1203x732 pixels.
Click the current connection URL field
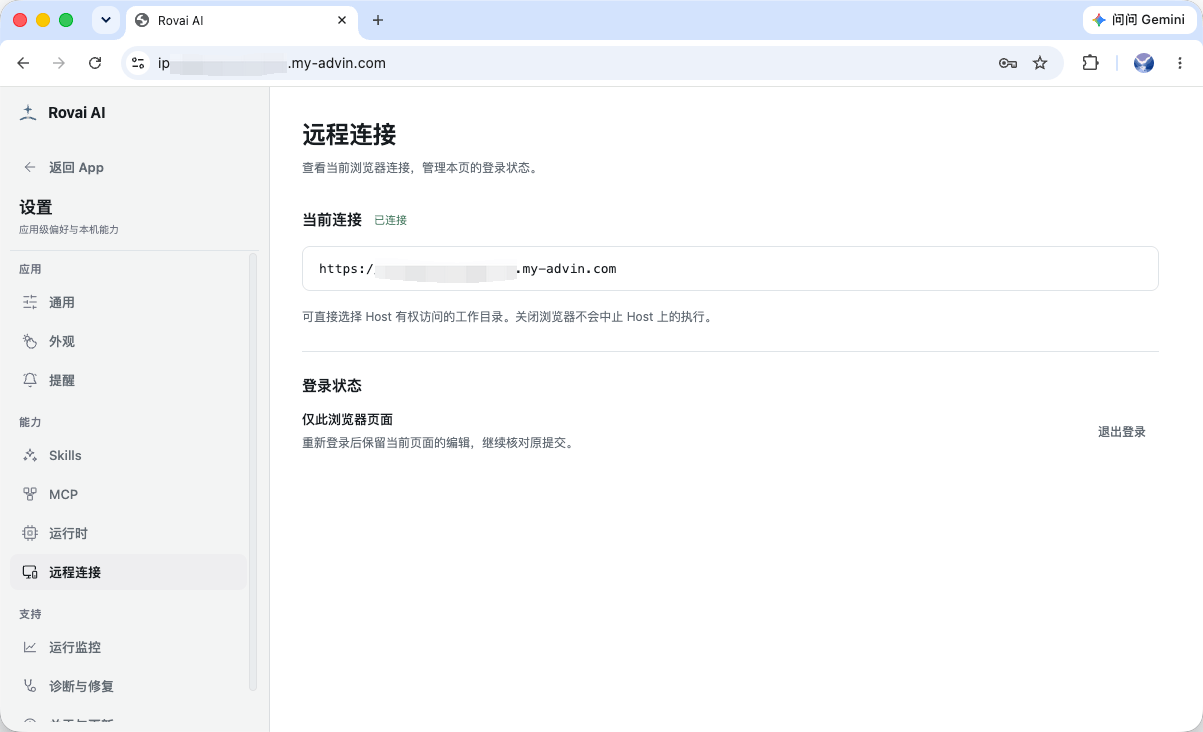730,269
